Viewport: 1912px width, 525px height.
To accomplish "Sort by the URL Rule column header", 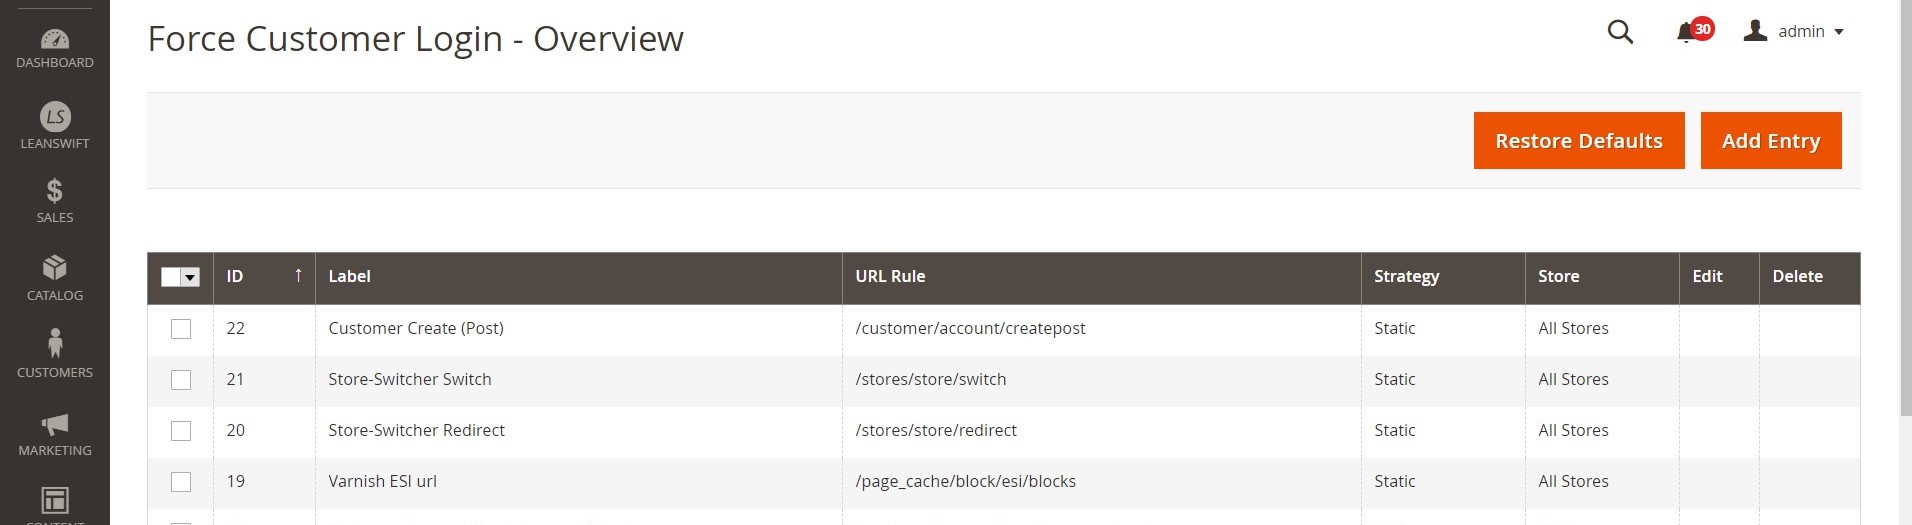I will click(890, 277).
